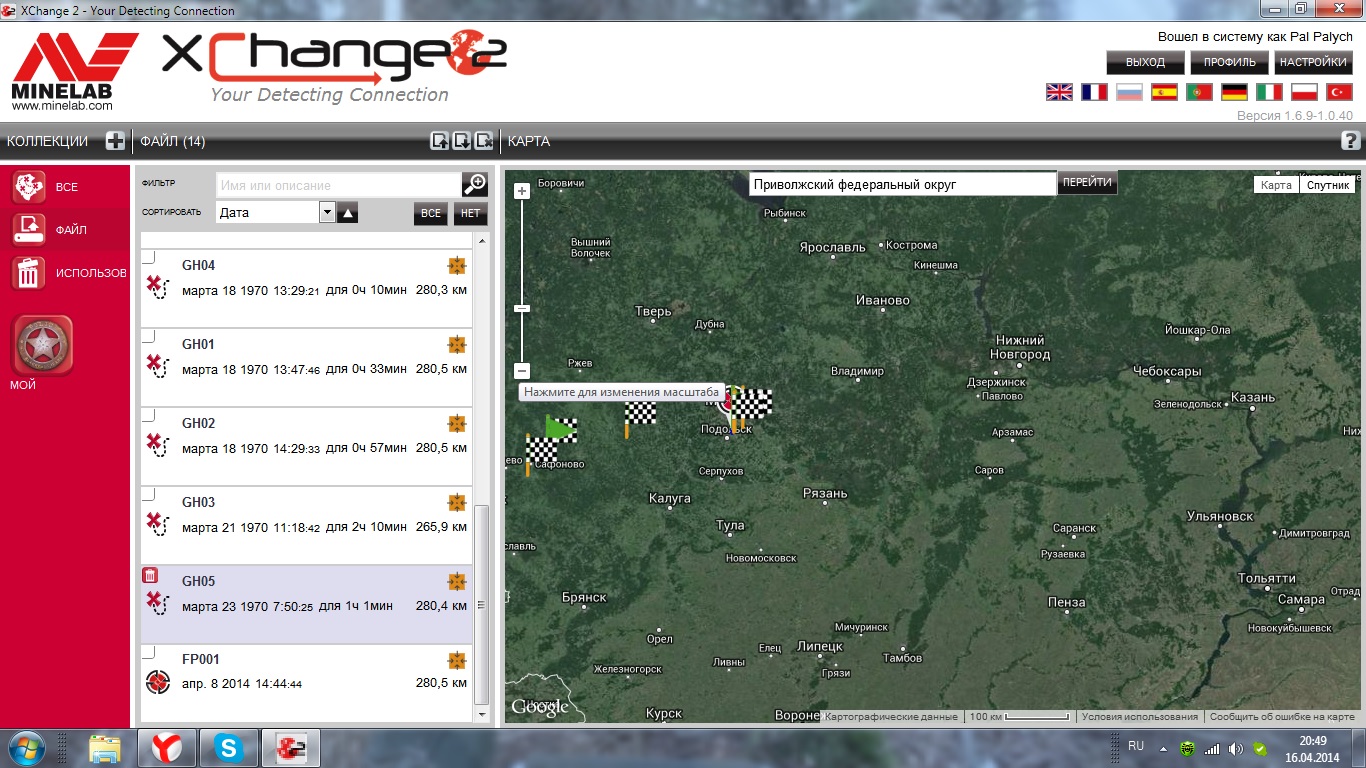Open the ИСПОЛЬЗОВ trash section in the sidebar
The width and height of the screenshot is (1366, 768).
[28, 272]
